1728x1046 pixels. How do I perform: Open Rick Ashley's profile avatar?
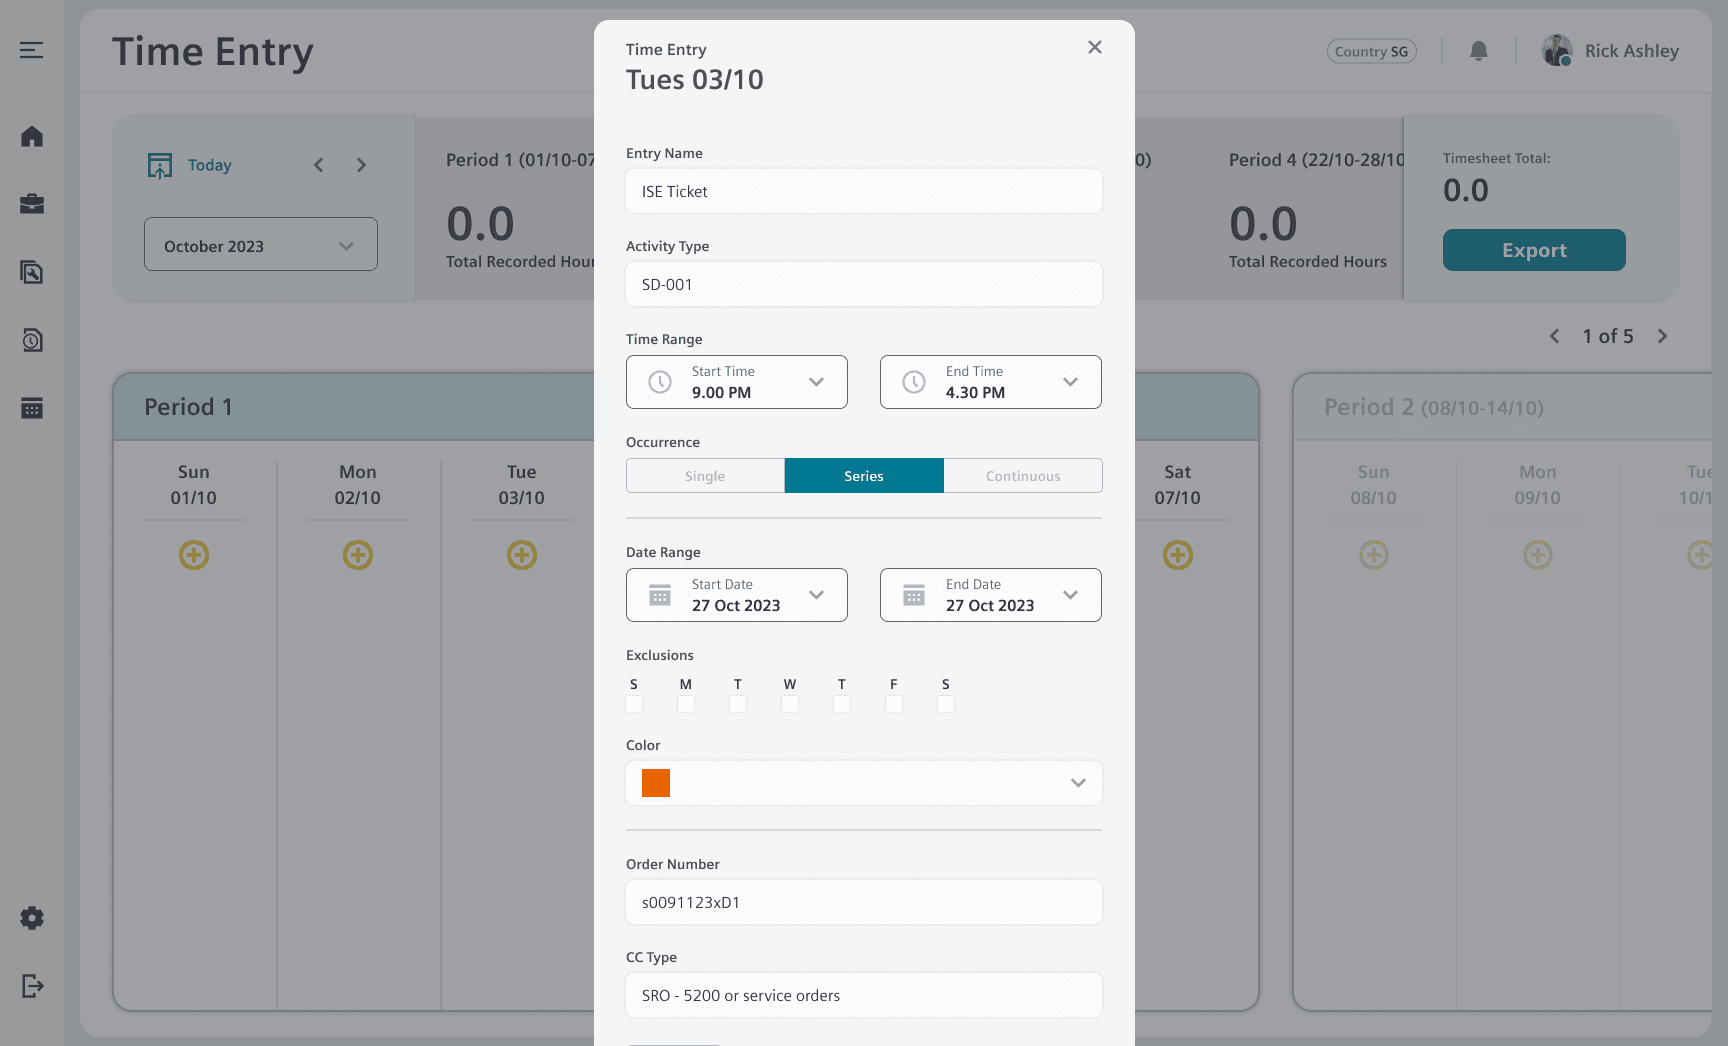[1557, 51]
